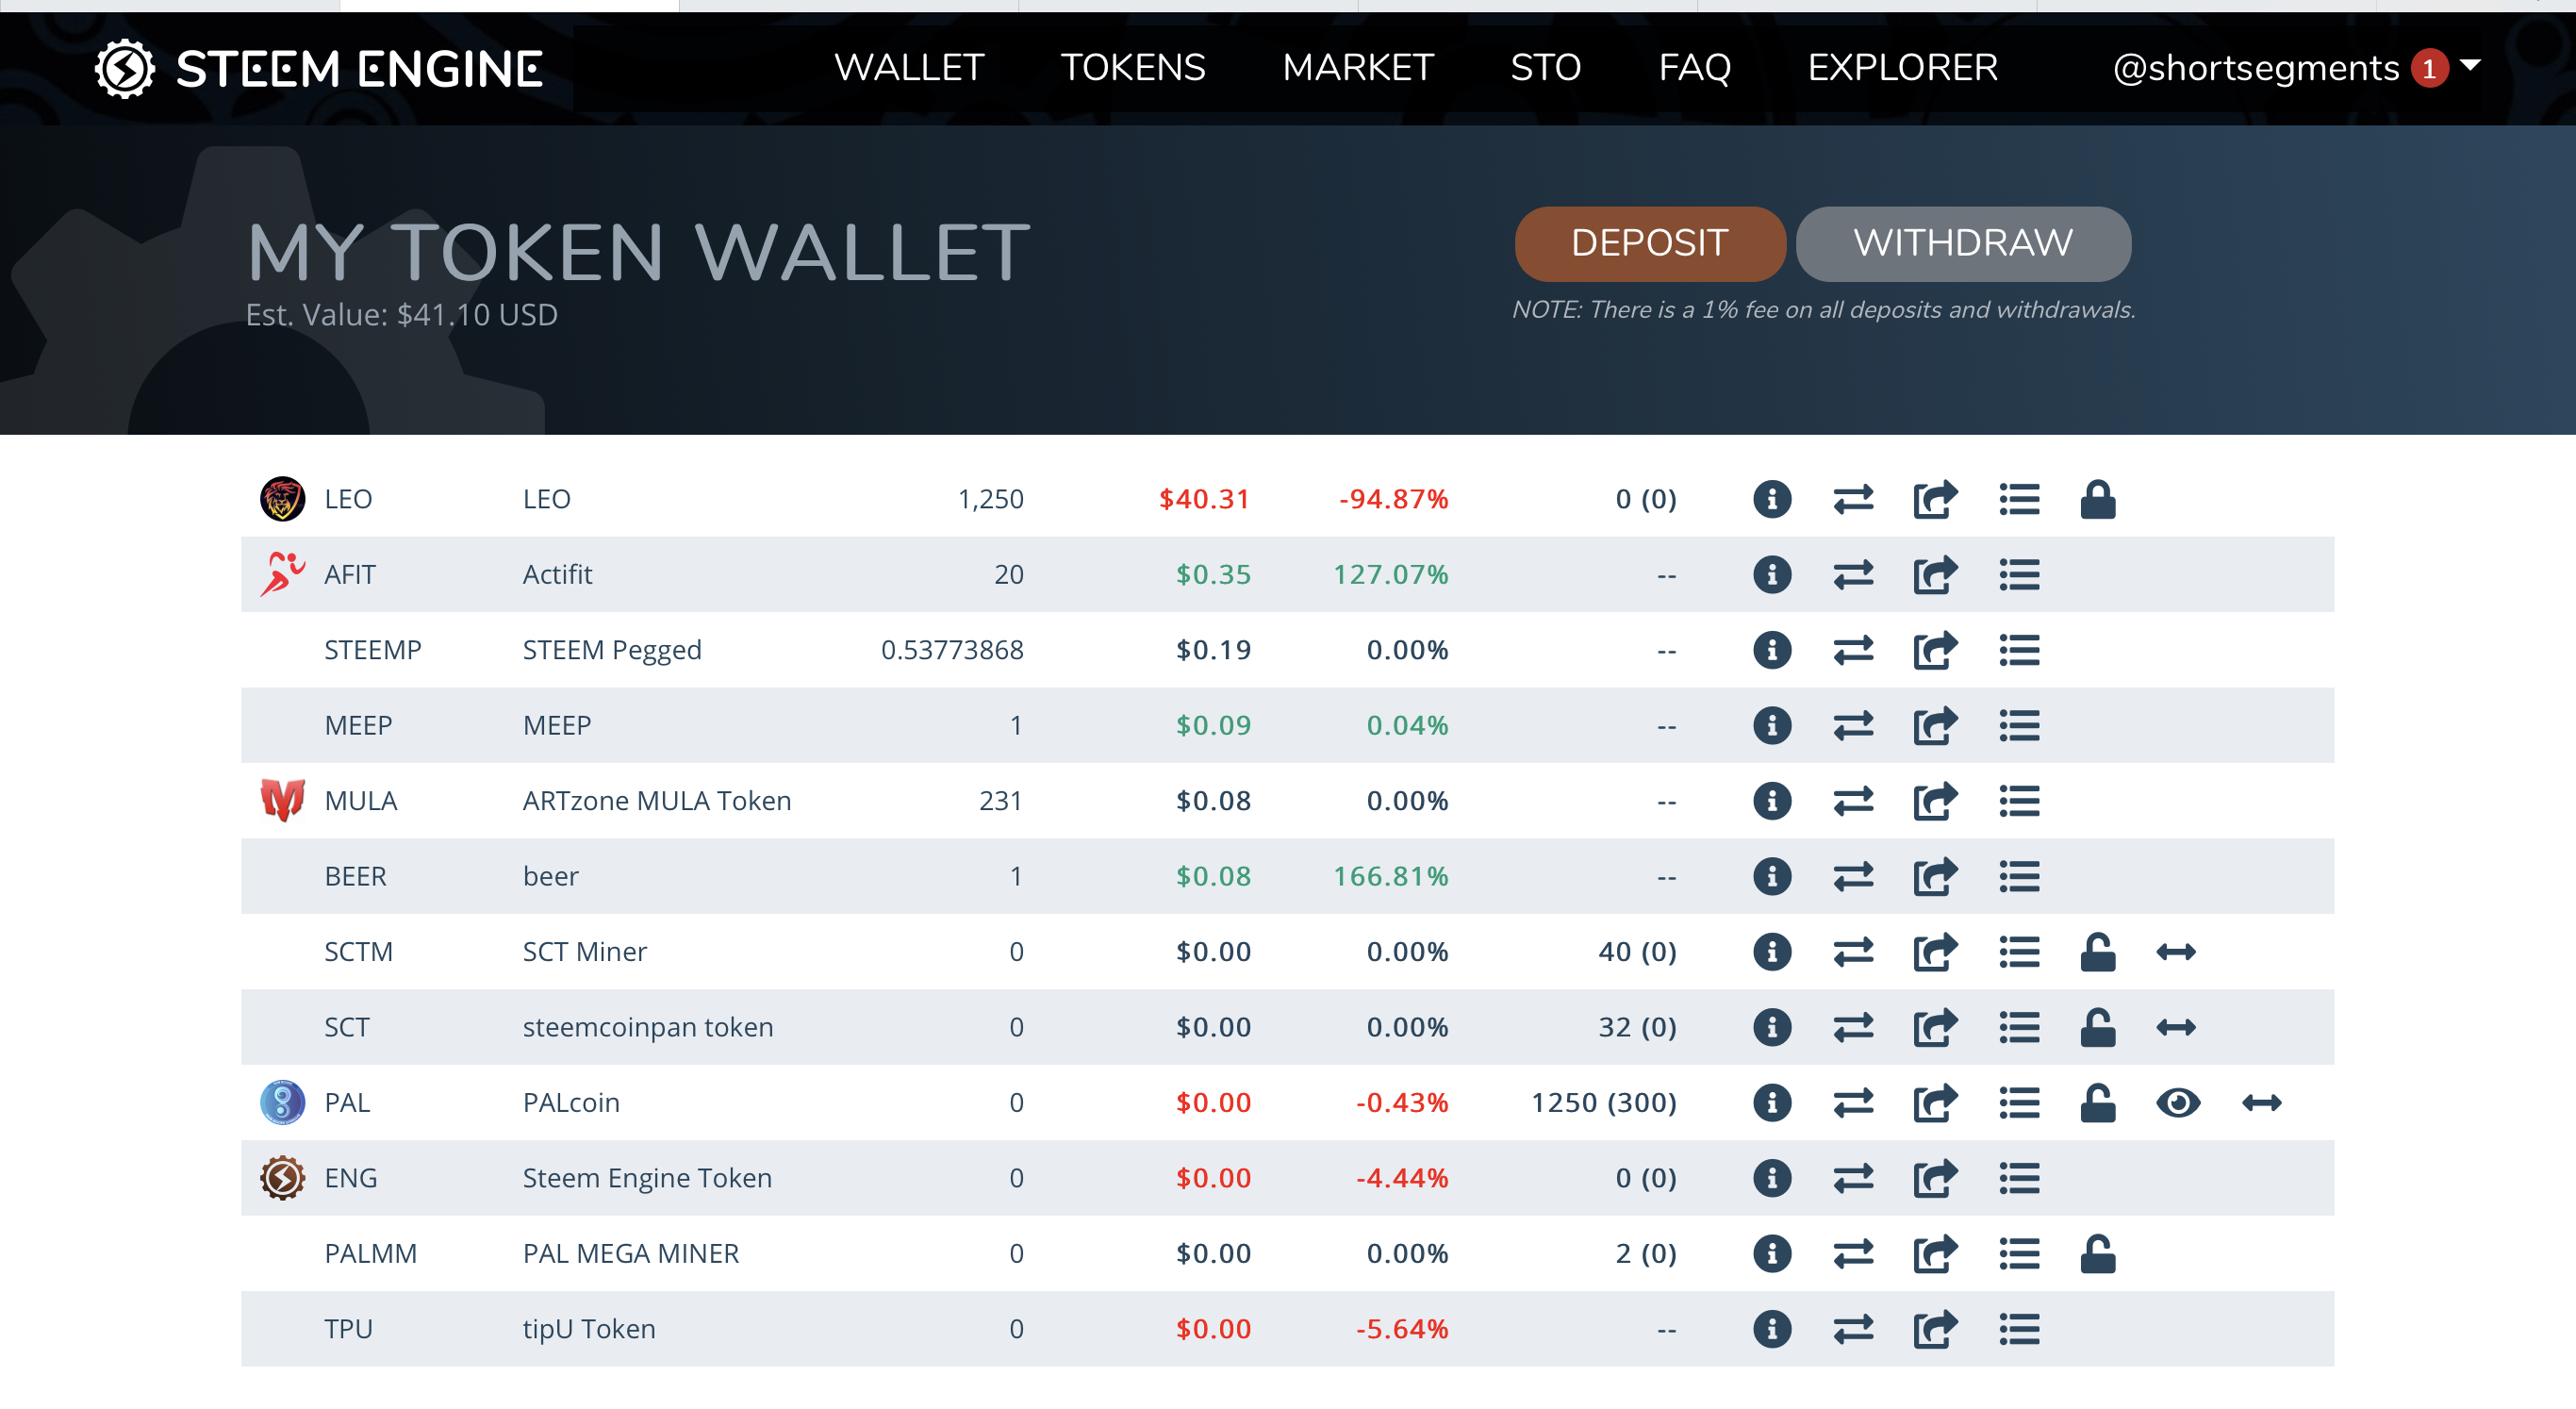
Task: Click send icon in TPU row
Action: 1934,1329
